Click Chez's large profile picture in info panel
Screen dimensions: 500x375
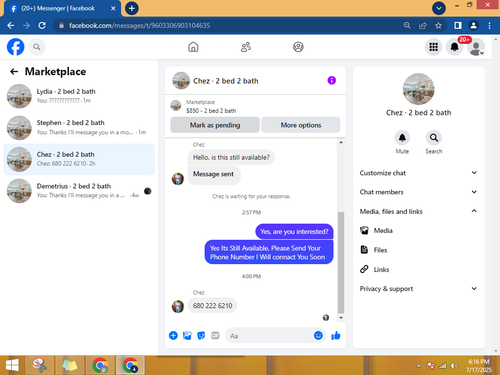[419, 89]
